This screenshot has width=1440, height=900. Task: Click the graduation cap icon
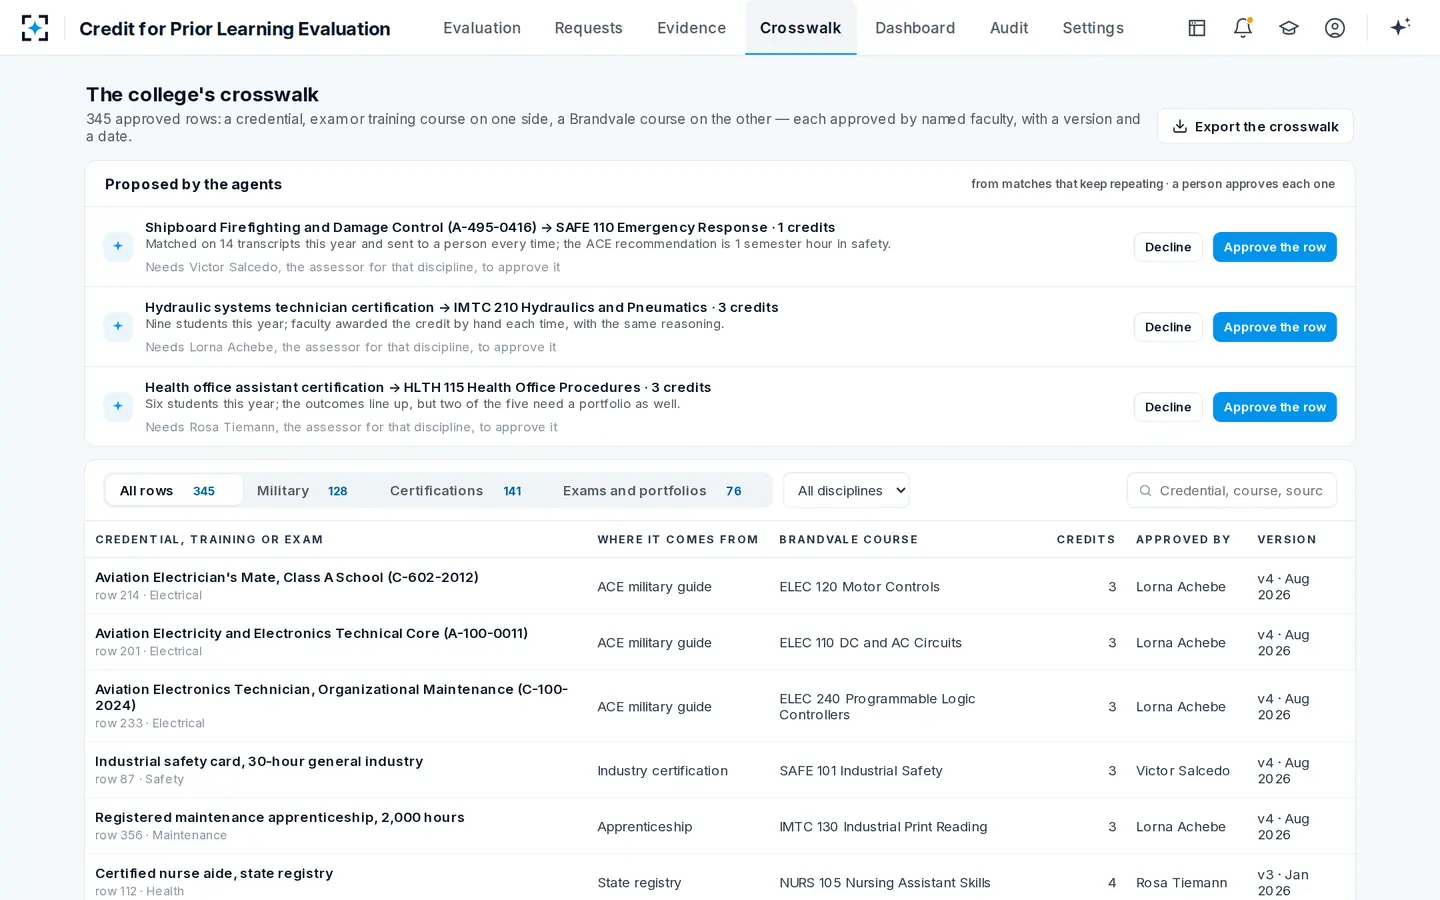1289,28
